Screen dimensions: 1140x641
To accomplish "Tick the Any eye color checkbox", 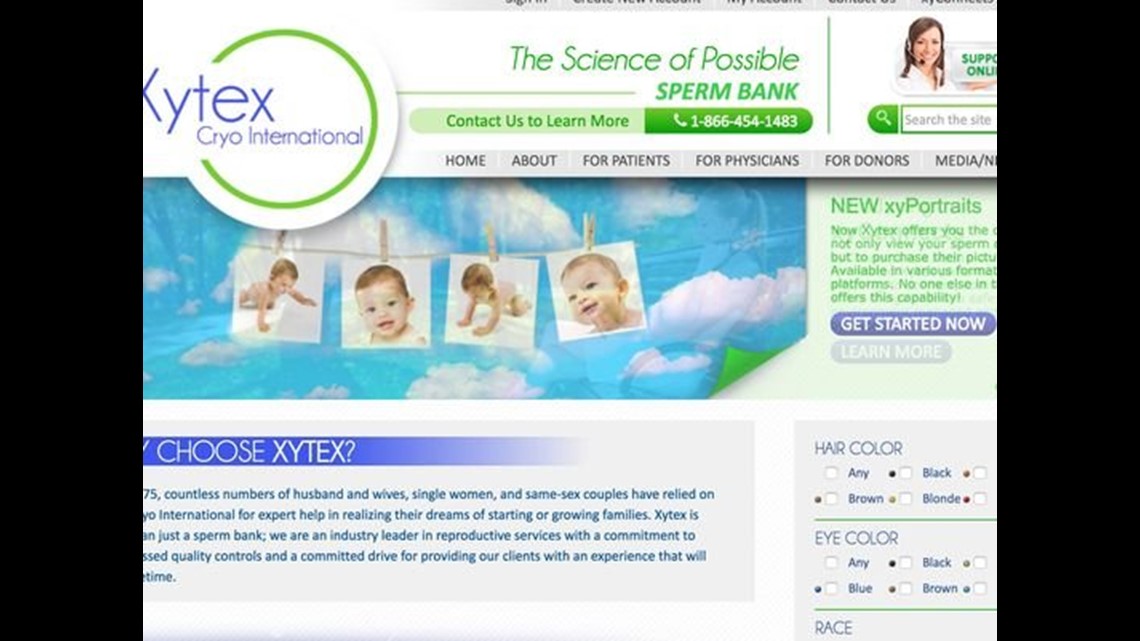I will click(831, 563).
